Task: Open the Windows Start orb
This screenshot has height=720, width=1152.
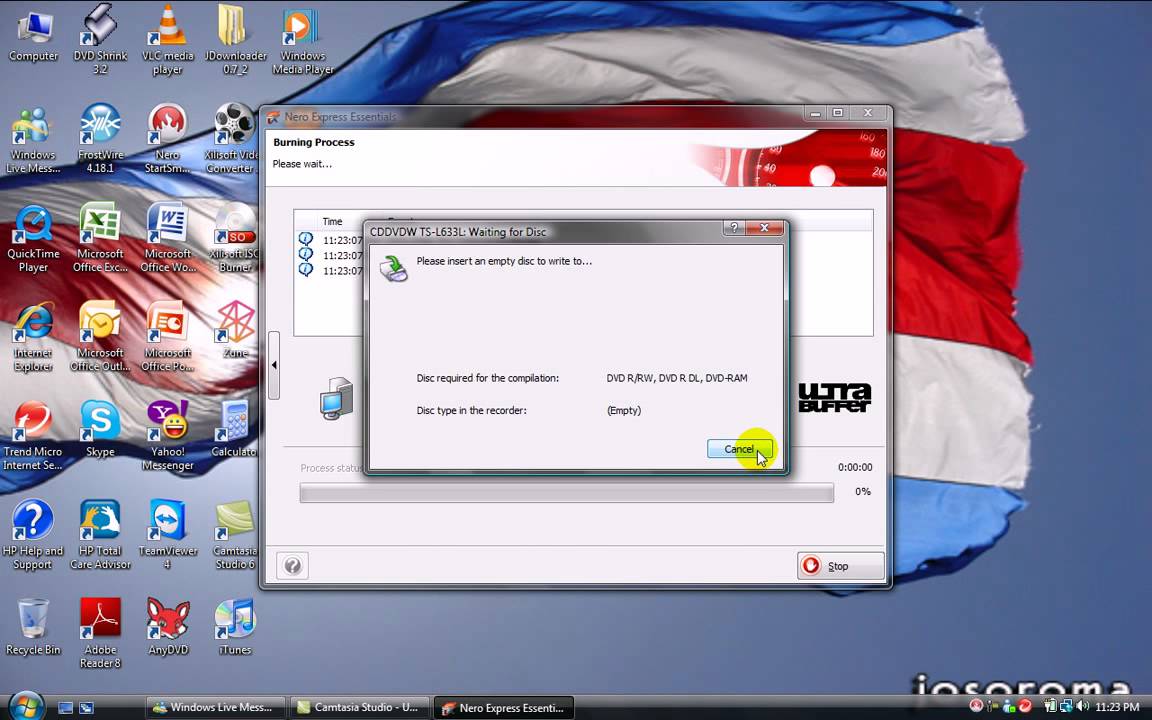Action: 26,707
